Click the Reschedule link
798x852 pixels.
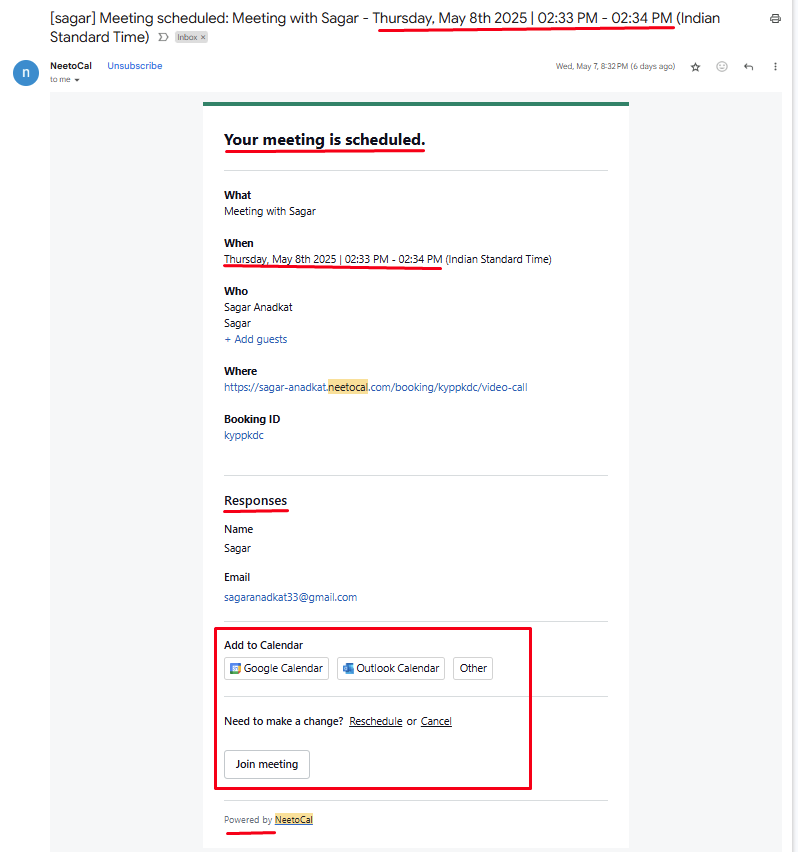pyautogui.click(x=375, y=721)
